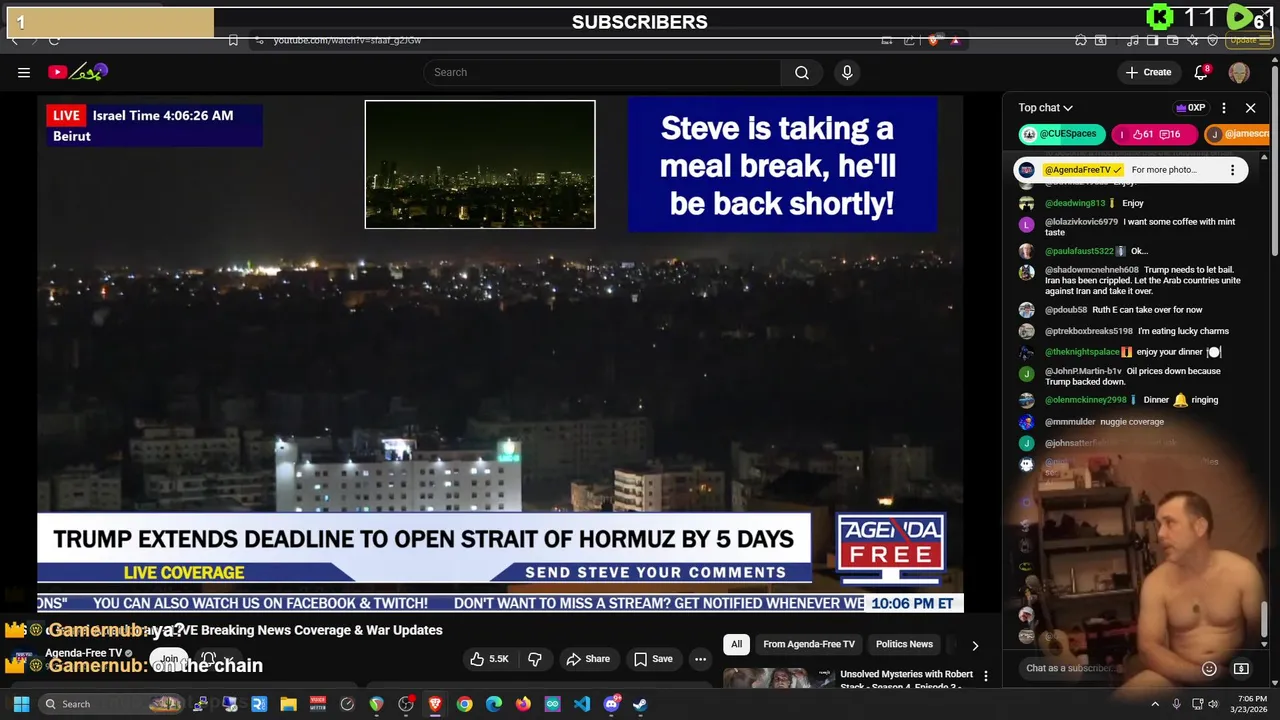
Task: Click username @shadowmcnehneh608 in chat
Action: coord(1092,270)
